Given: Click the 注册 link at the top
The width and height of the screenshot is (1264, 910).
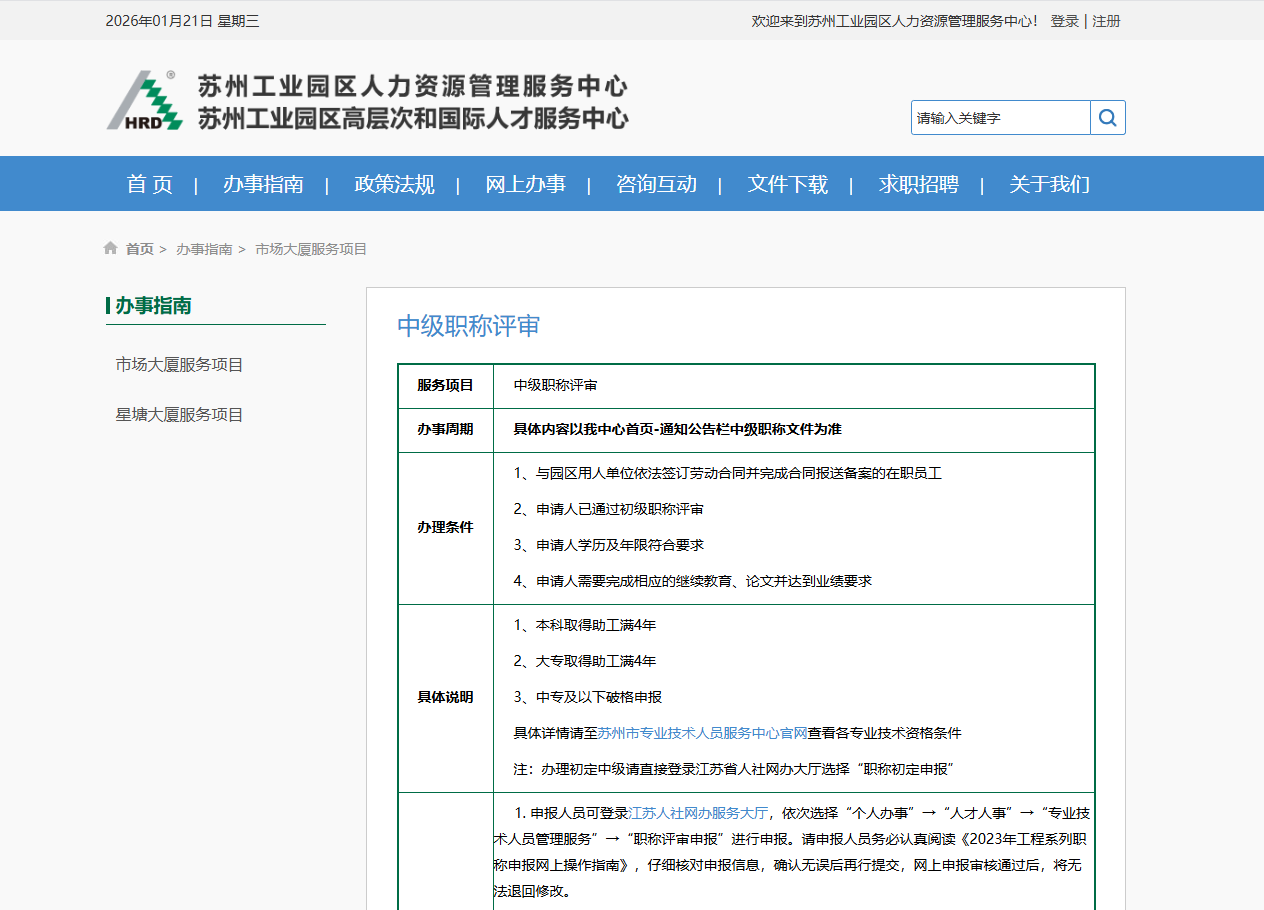Looking at the screenshot, I should [1106, 21].
